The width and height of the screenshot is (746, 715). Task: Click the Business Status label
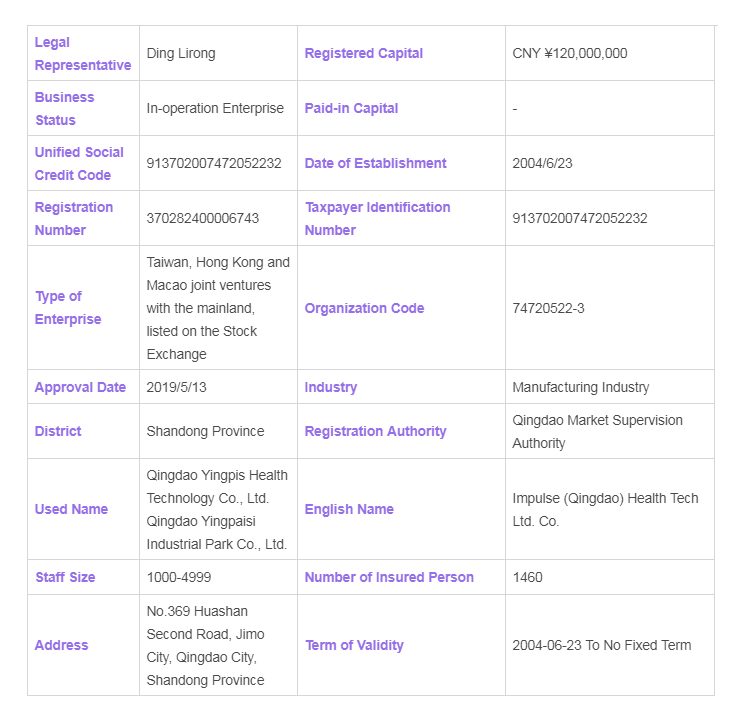[64, 108]
